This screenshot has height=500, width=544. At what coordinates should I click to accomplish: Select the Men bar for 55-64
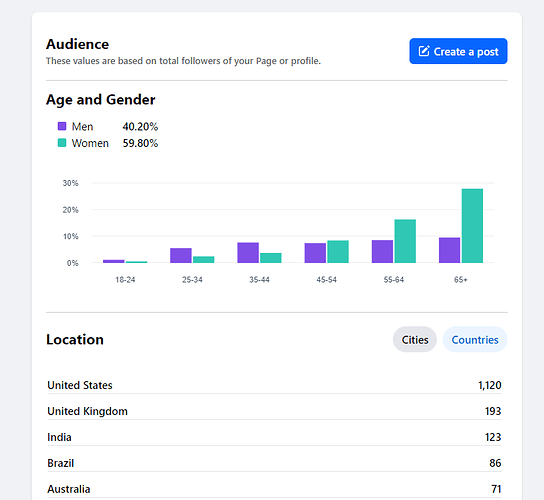[x=382, y=251]
